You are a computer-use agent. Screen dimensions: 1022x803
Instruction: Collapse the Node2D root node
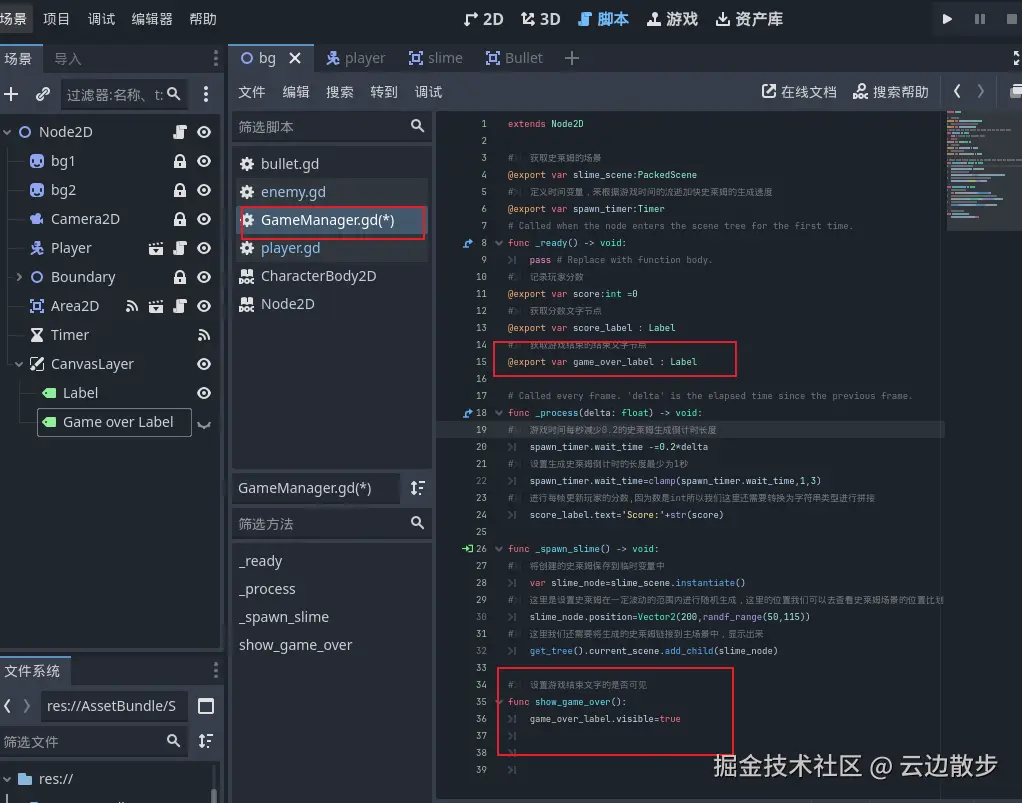click(7, 132)
